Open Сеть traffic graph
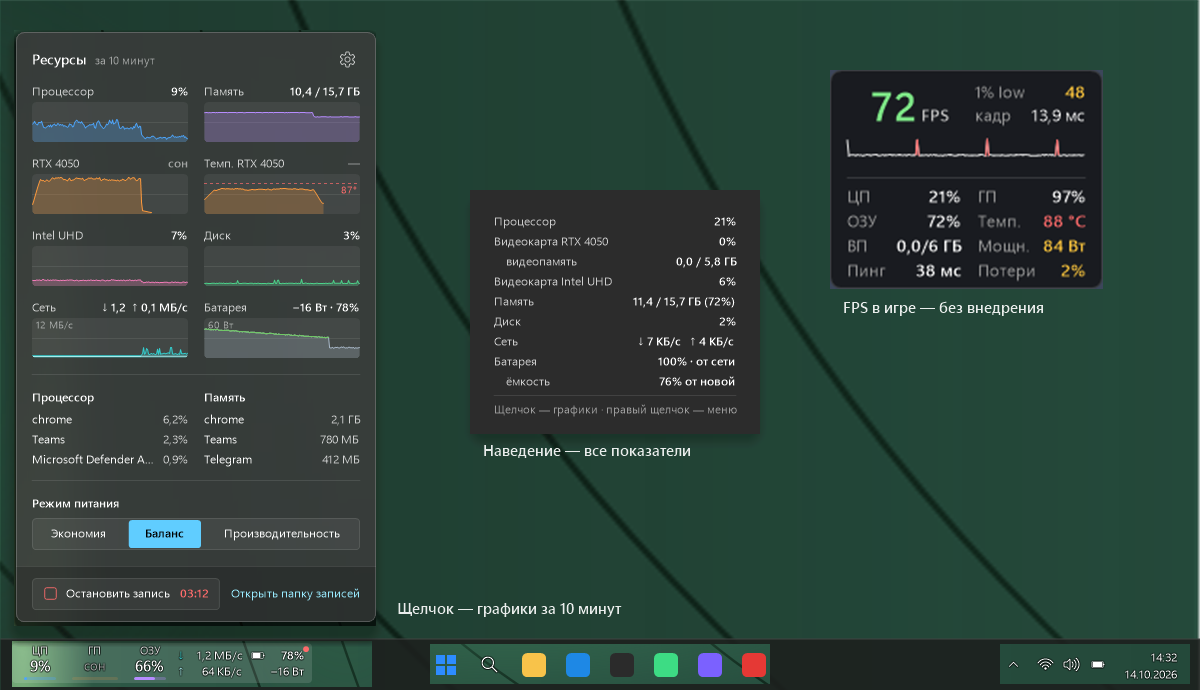Screen dimensions: 1200x690 [x=110, y=337]
